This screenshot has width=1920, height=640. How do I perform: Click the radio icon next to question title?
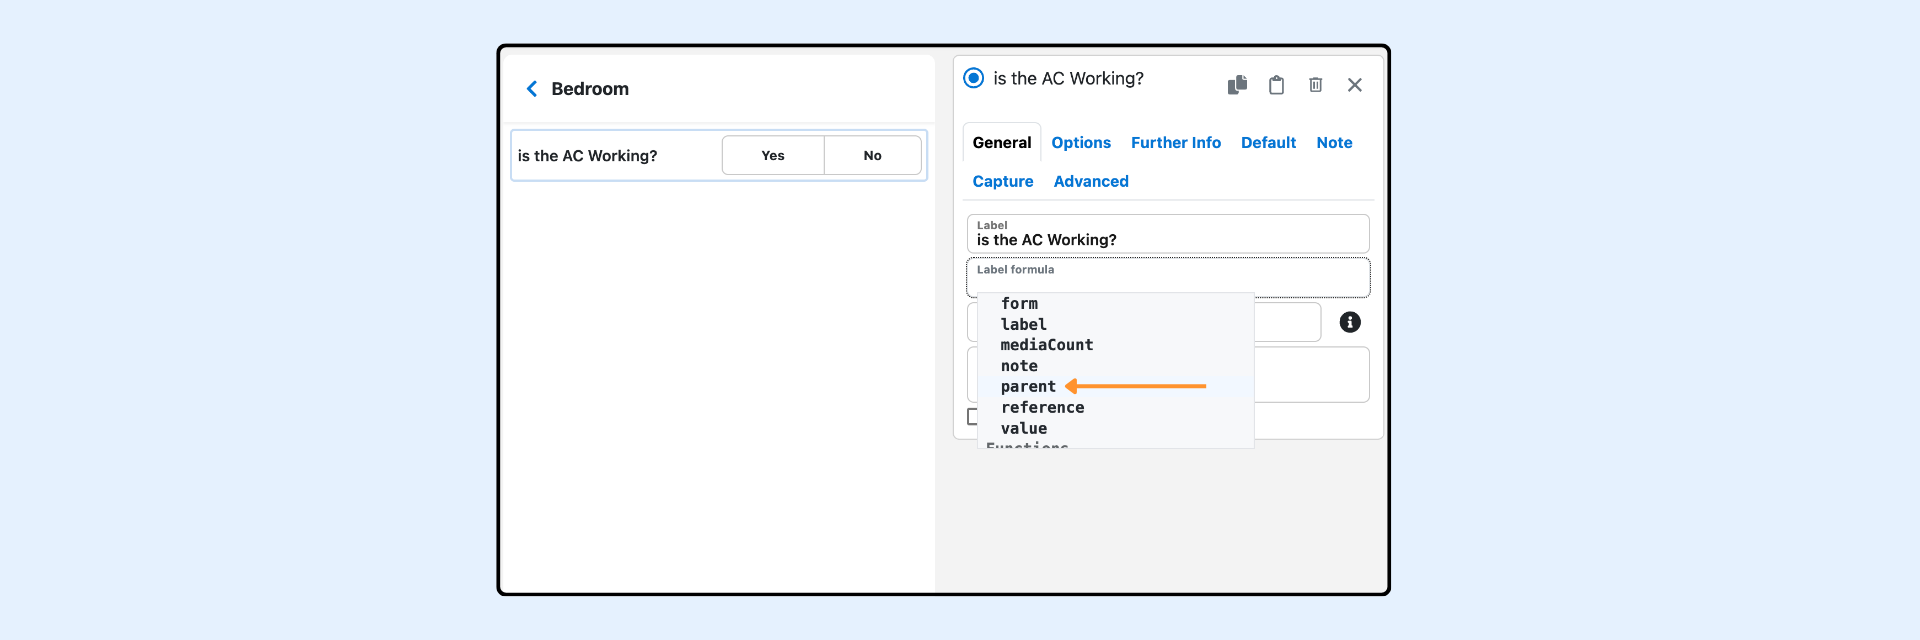(x=973, y=78)
